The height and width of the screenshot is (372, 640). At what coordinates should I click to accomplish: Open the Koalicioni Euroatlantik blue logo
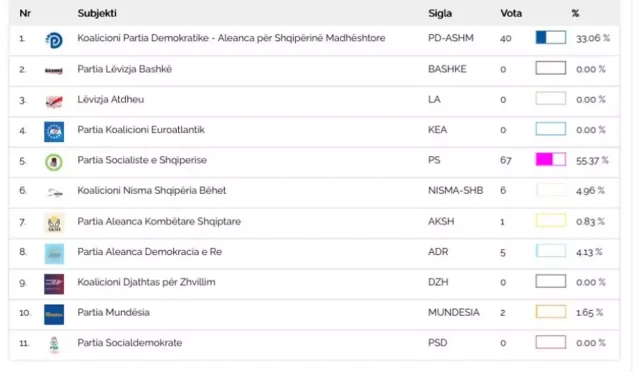[54, 132]
